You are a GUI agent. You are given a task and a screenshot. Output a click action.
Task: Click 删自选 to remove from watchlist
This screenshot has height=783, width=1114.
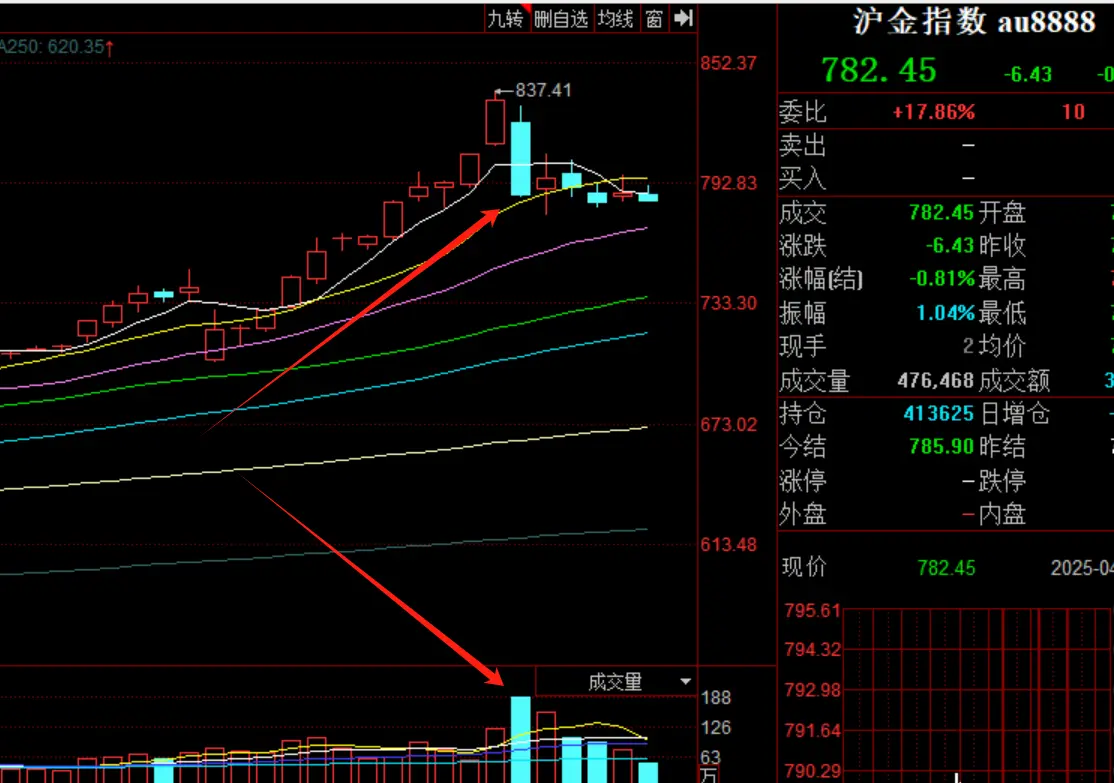561,18
